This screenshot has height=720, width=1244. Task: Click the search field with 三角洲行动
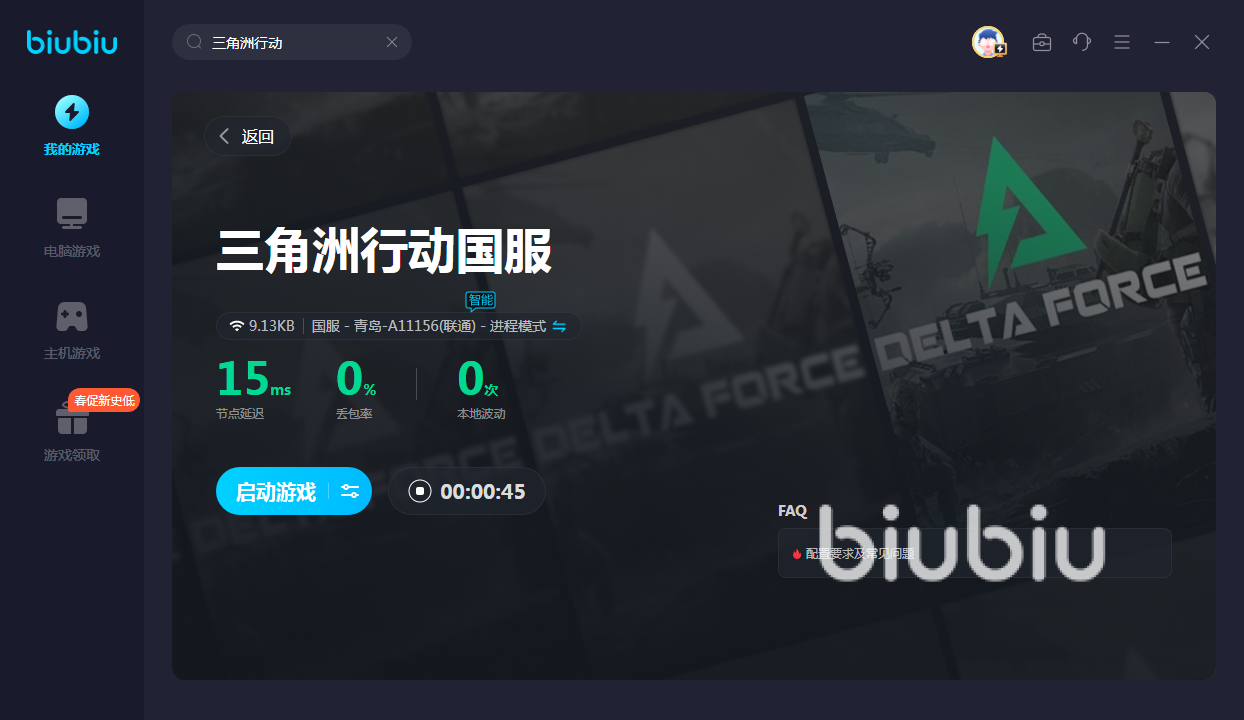pyautogui.click(x=292, y=42)
